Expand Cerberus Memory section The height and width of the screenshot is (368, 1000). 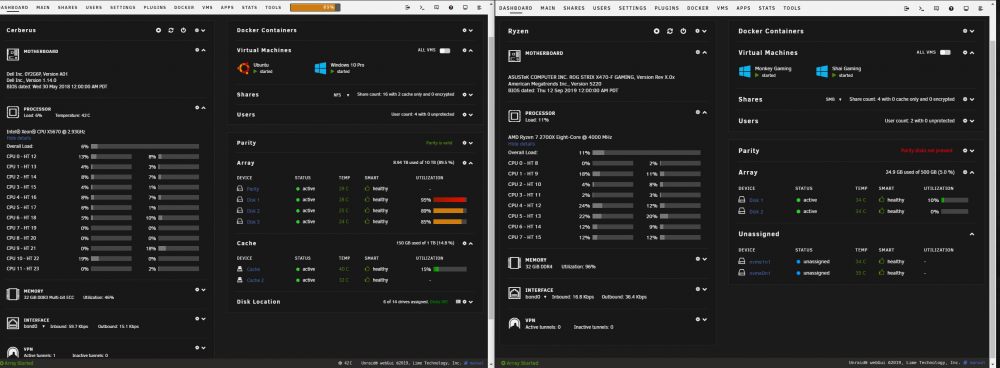(x=203, y=290)
